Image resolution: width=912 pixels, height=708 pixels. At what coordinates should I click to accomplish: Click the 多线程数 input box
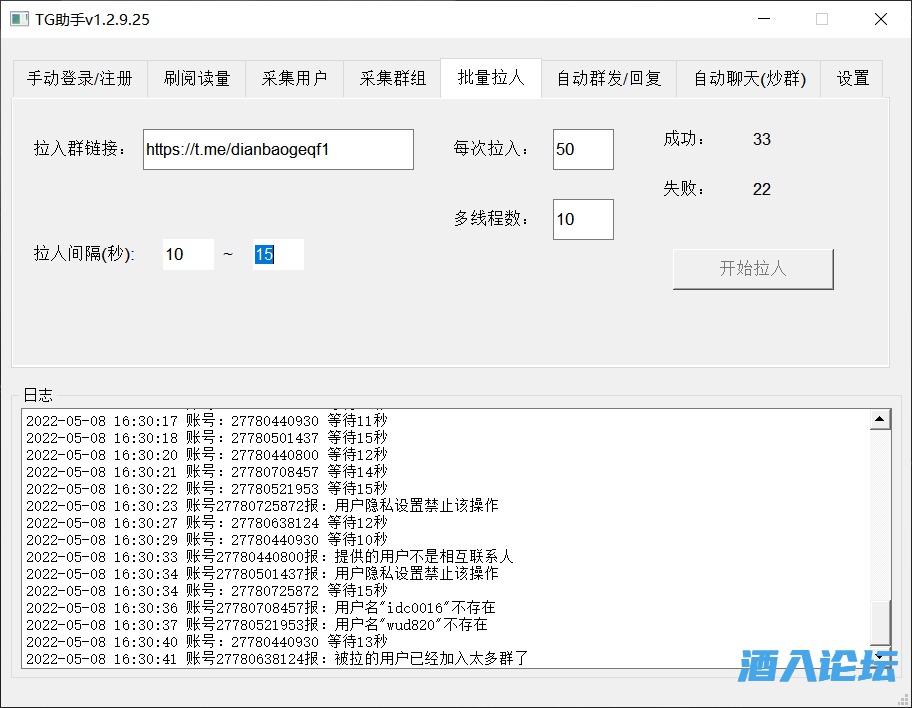[x=582, y=220]
